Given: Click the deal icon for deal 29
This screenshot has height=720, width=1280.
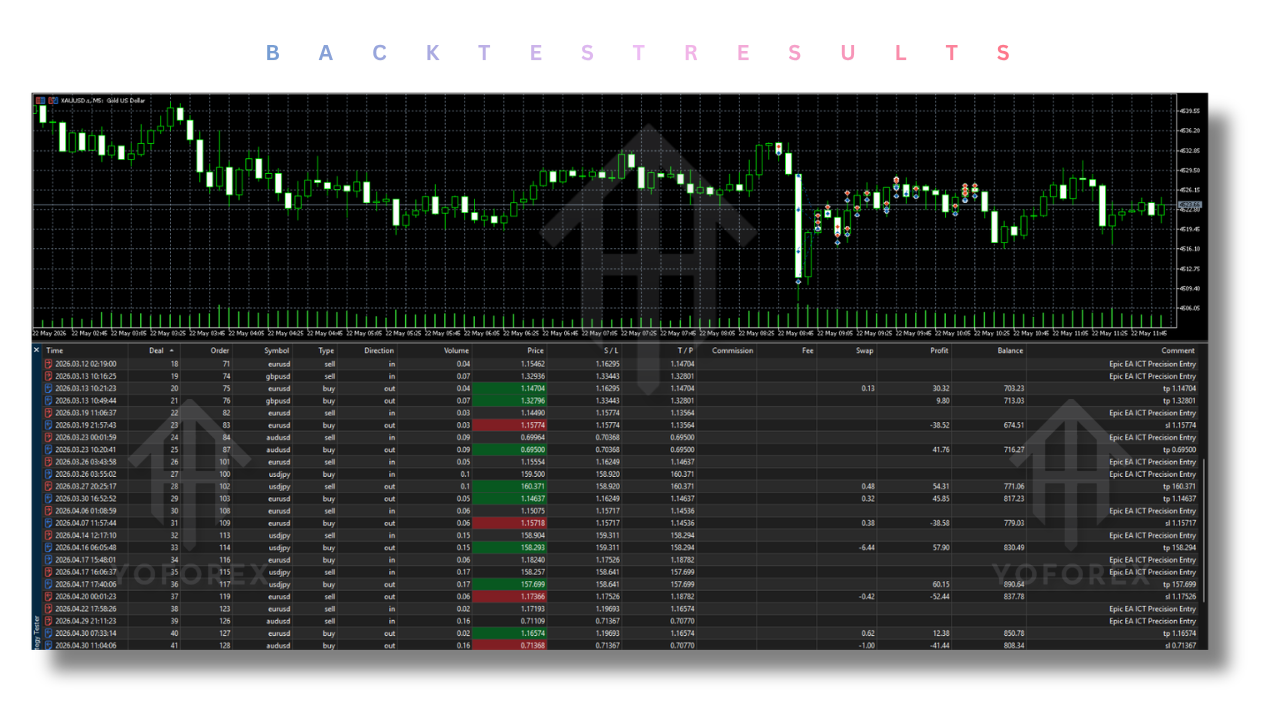Looking at the screenshot, I should [49, 498].
